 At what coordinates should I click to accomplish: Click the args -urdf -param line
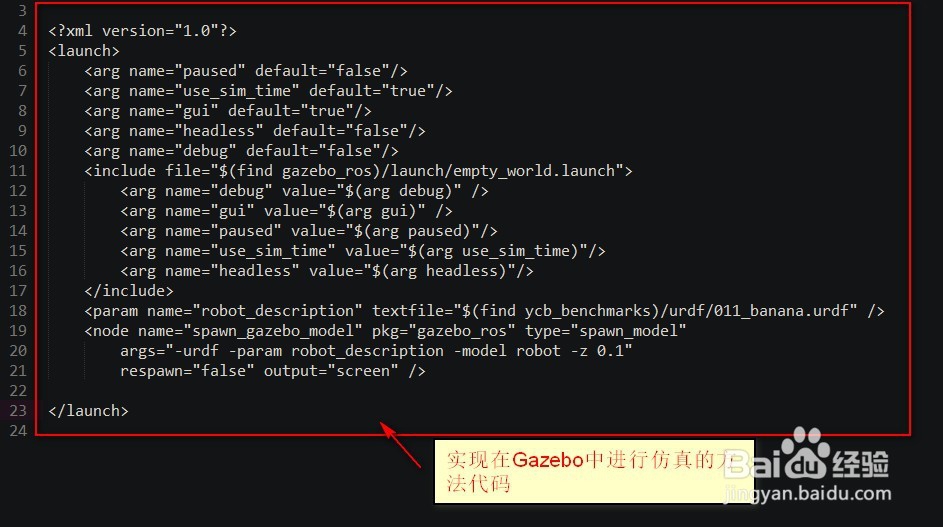[x=376, y=351]
